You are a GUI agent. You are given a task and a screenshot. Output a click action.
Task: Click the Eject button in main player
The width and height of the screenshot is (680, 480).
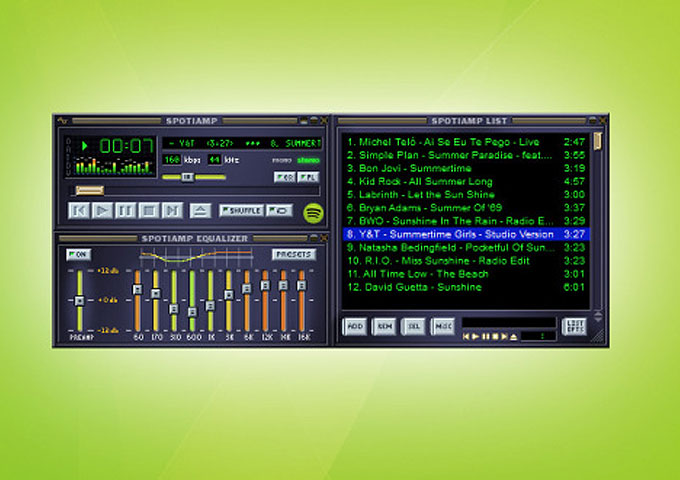tap(200, 211)
